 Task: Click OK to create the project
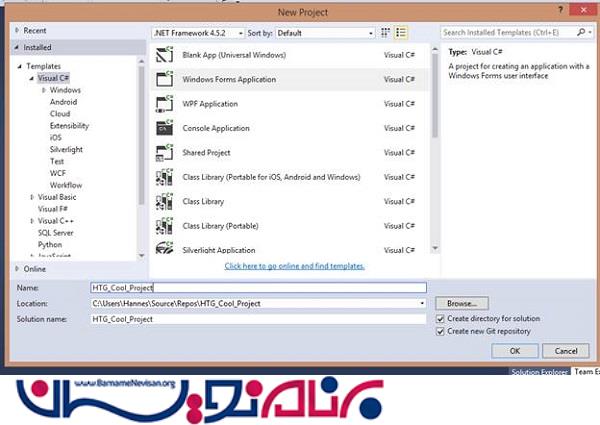point(515,351)
